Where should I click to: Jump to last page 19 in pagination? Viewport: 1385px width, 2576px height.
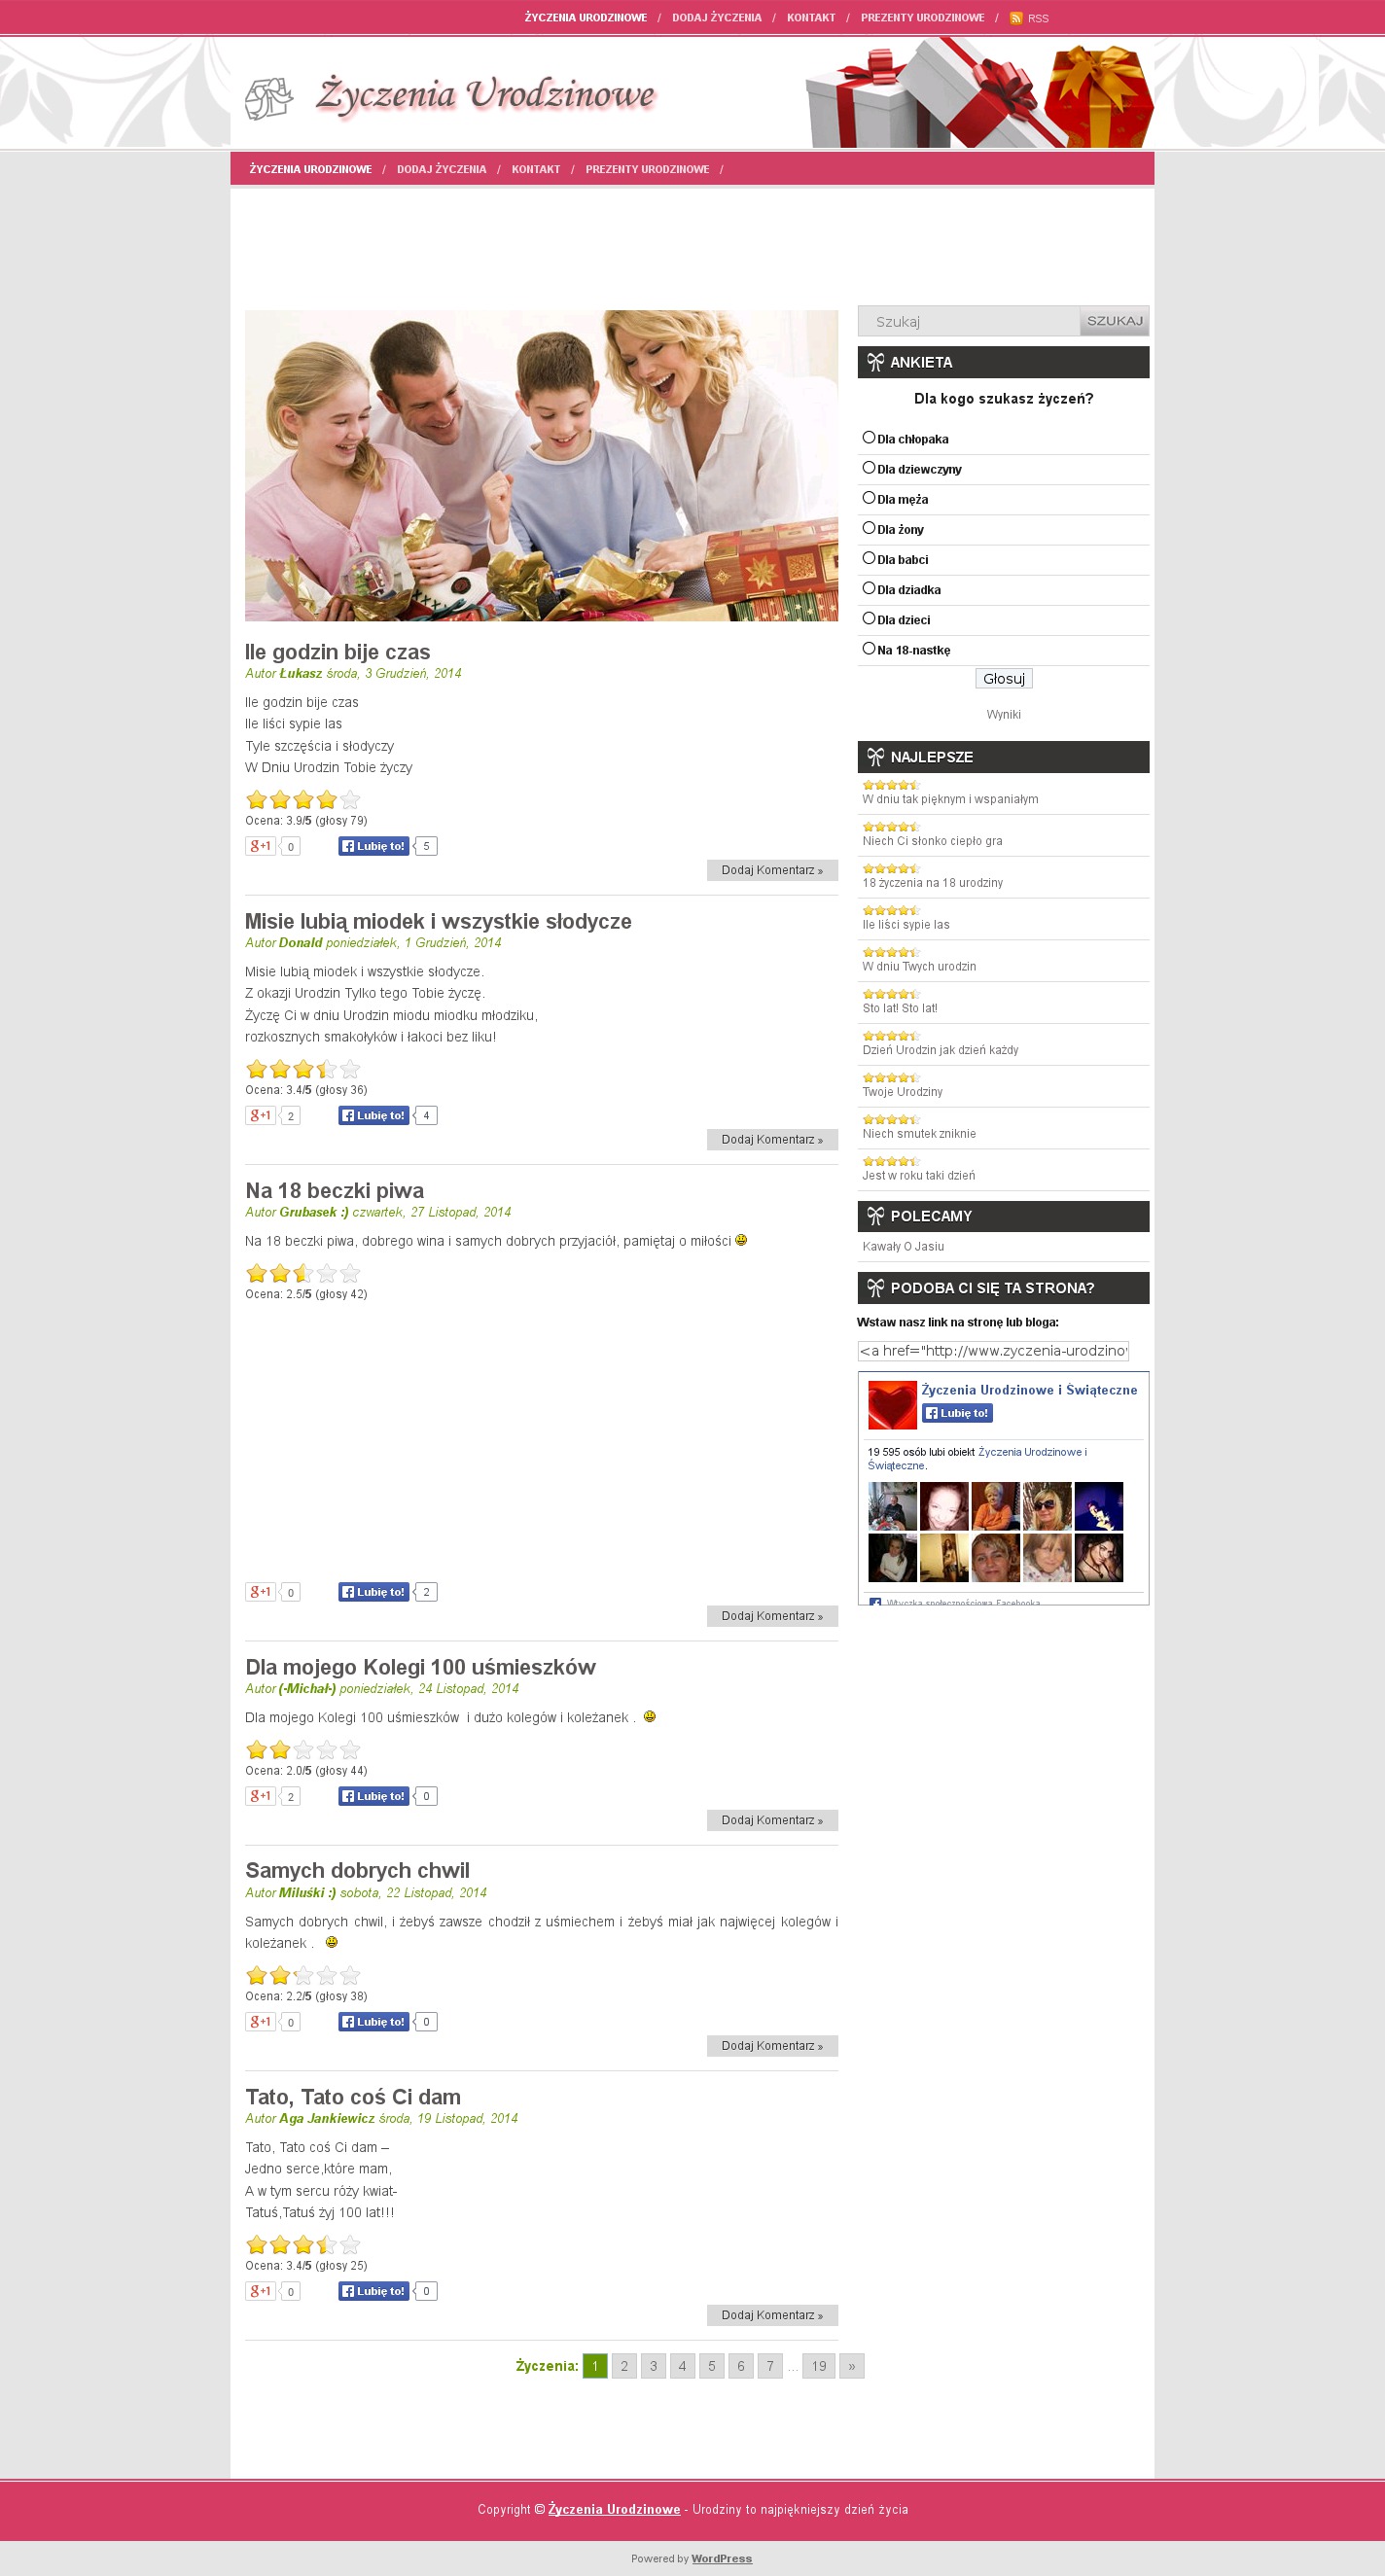(819, 2366)
